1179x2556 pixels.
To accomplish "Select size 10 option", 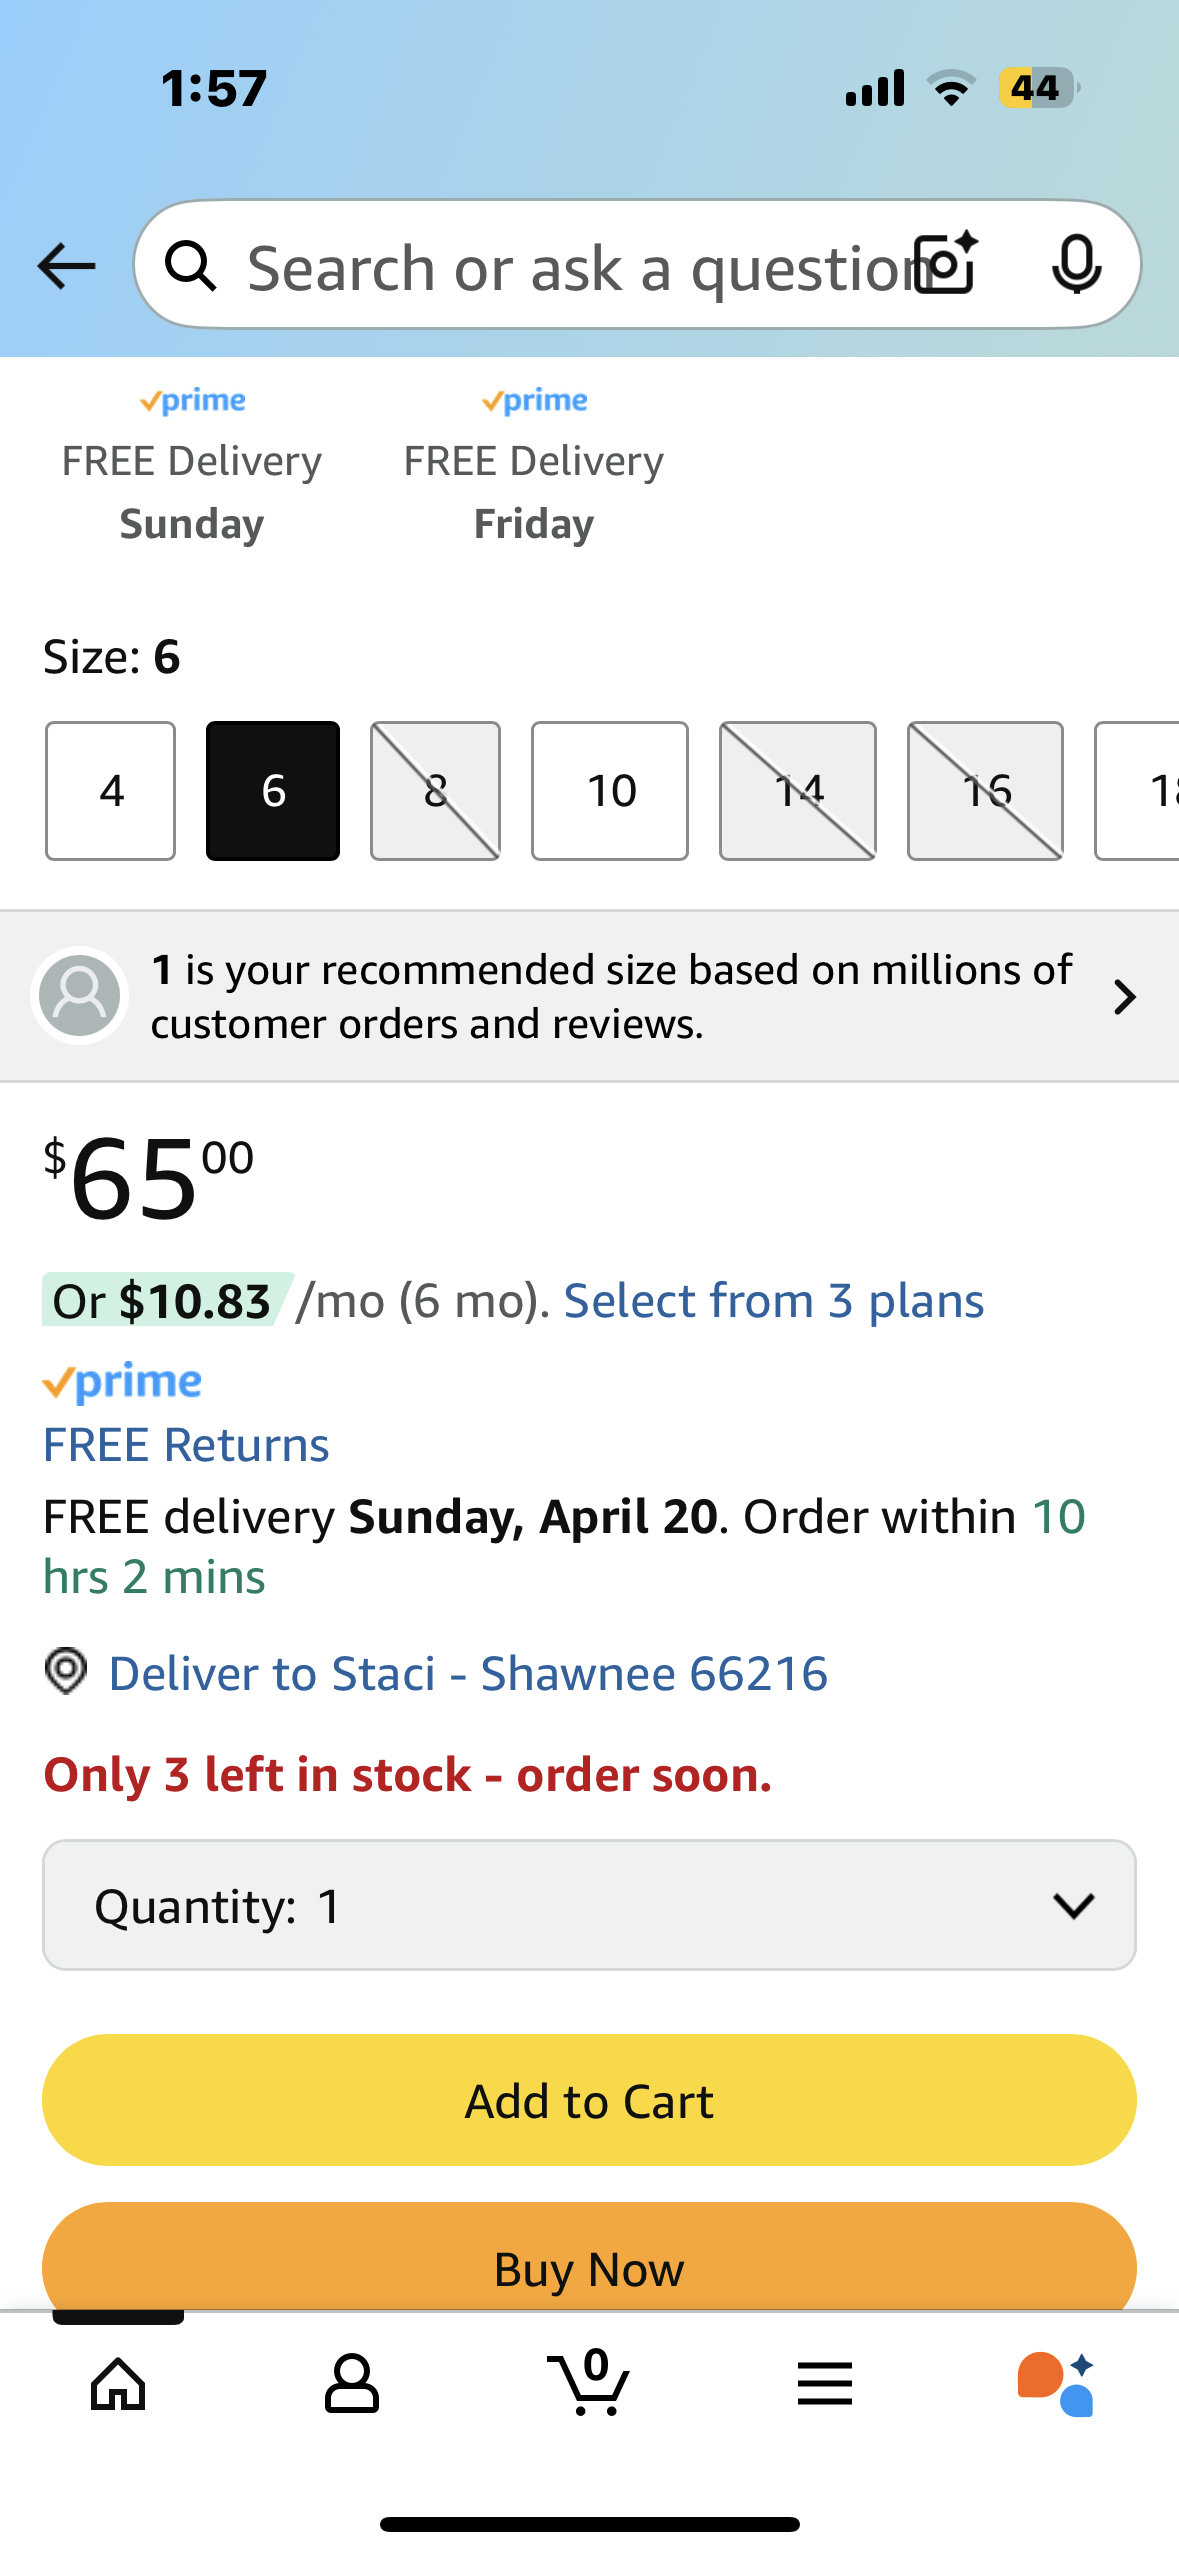I will tap(610, 791).
